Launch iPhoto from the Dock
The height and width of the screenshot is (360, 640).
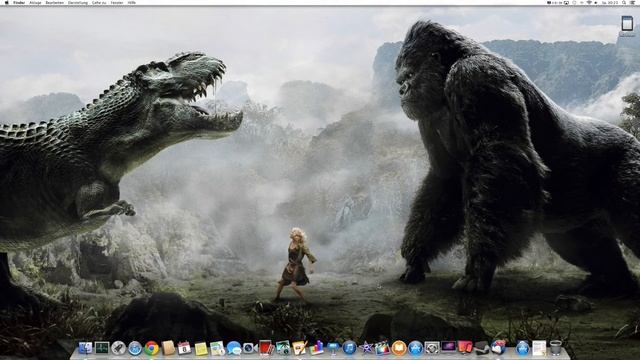coord(282,348)
